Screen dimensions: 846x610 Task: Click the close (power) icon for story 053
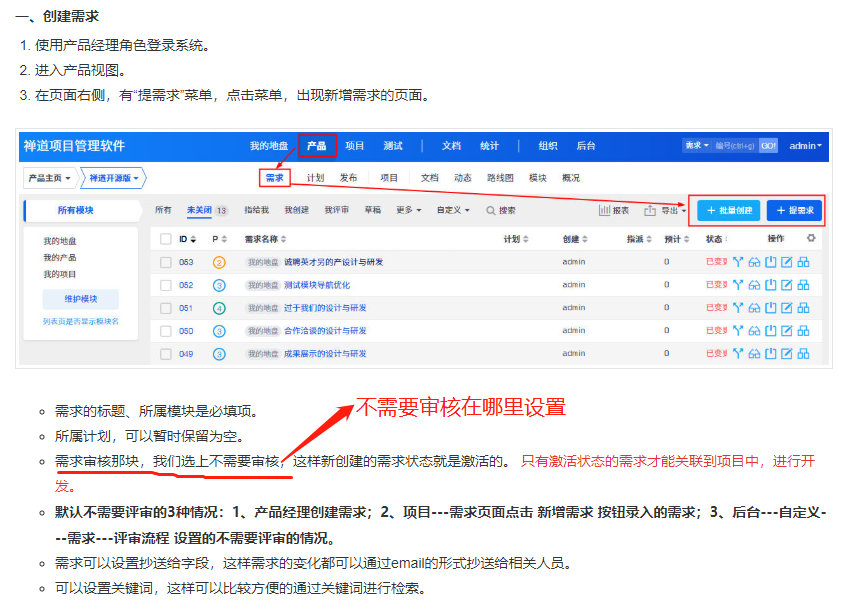click(x=770, y=262)
